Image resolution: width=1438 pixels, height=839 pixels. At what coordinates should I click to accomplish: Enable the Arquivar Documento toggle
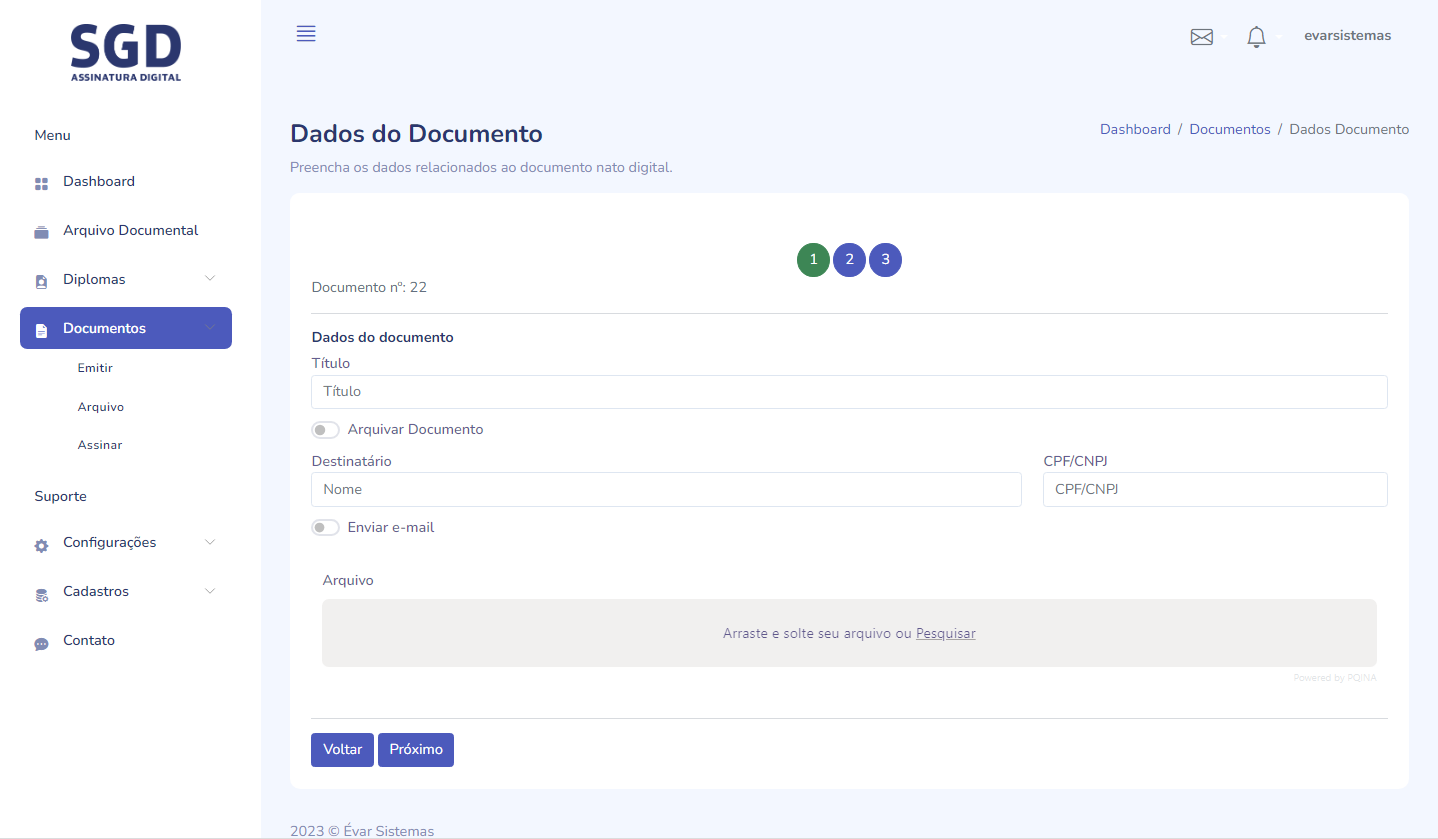(325, 430)
